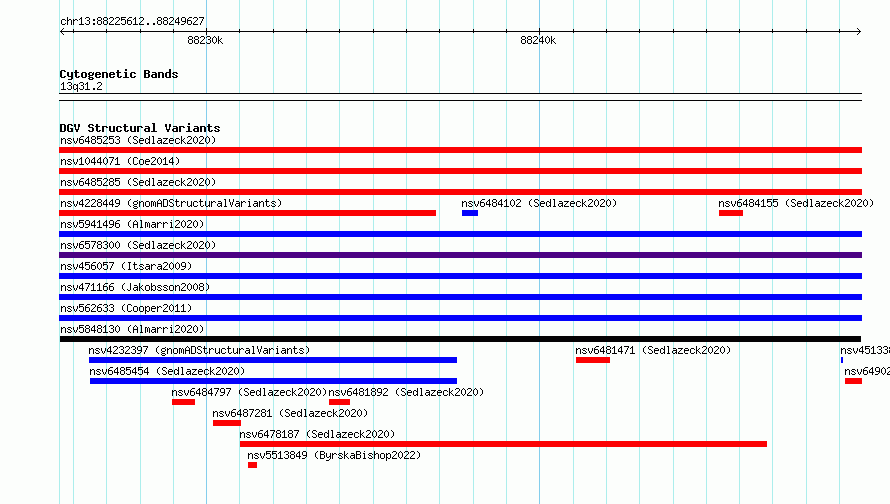This screenshot has width=890, height=504.
Task: Click the right arrow of the ruler
Action: tap(858, 31)
